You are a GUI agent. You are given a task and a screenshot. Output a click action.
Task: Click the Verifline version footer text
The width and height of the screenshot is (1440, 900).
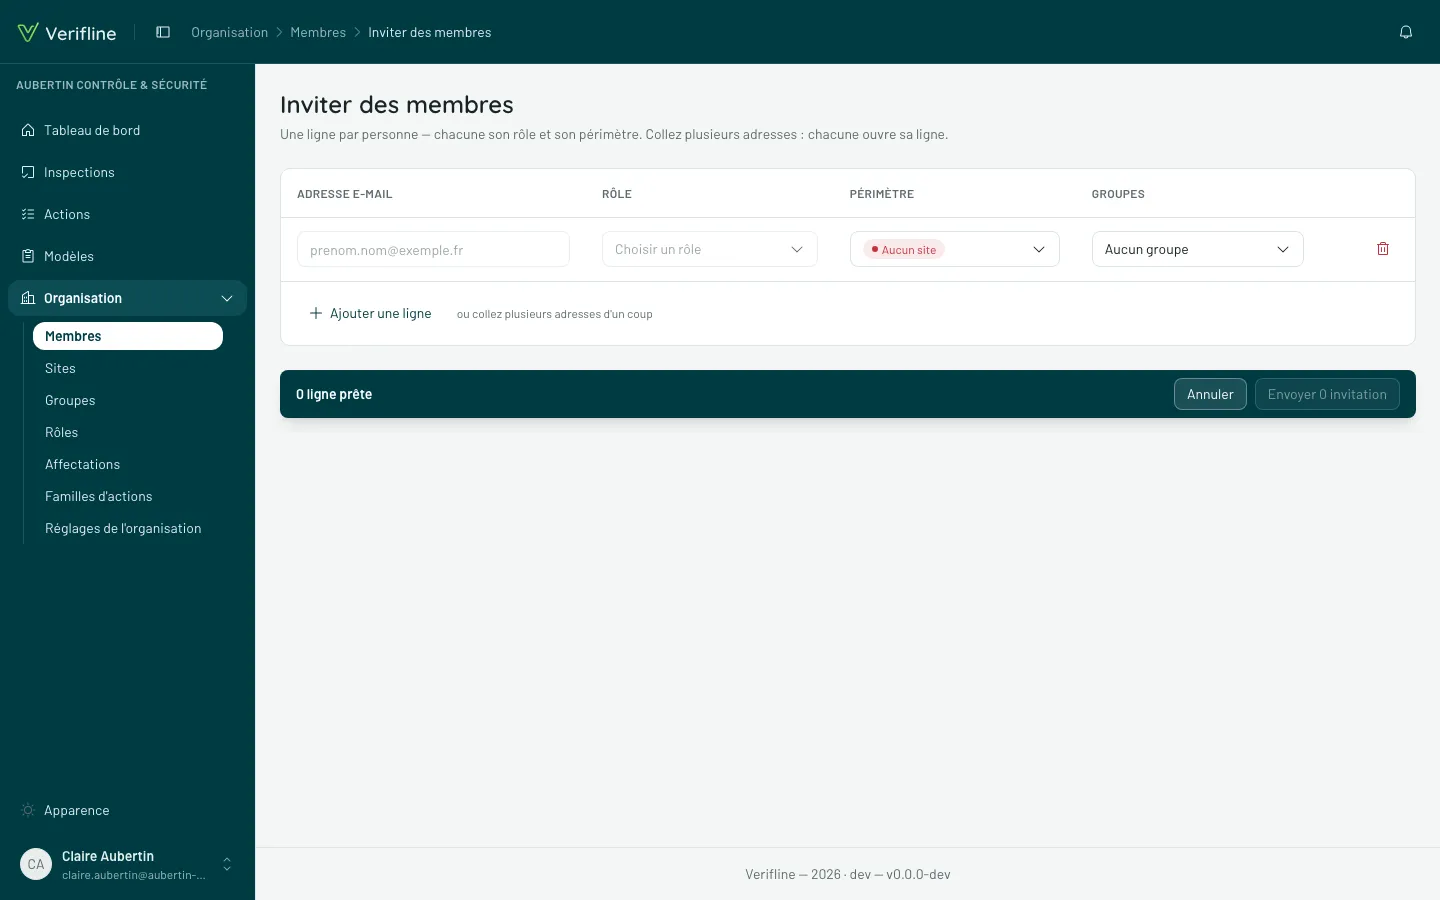pos(848,874)
